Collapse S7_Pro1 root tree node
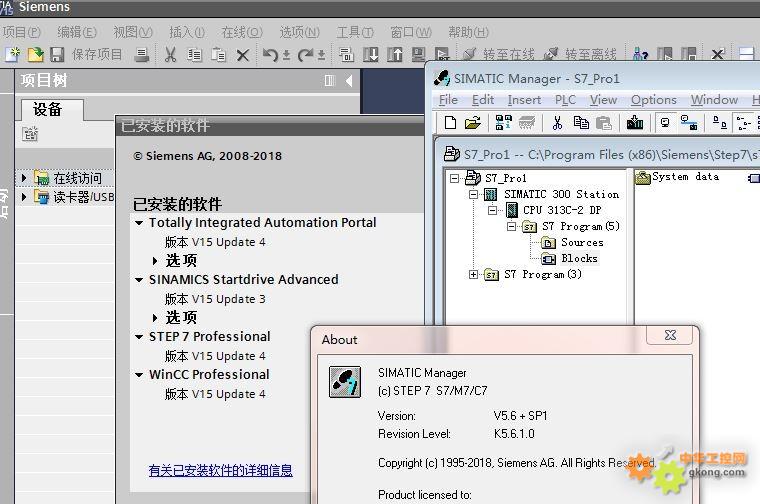The height and width of the screenshot is (504, 760). (x=454, y=178)
